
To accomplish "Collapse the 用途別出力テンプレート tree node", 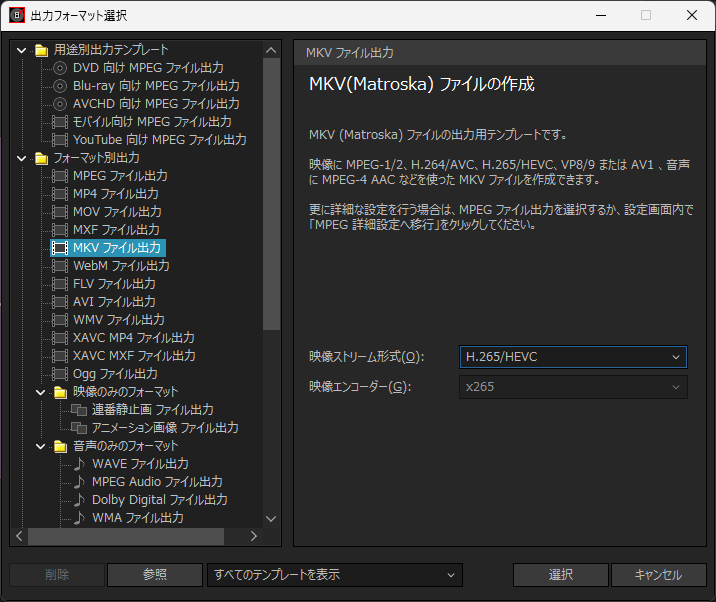I will (x=21, y=50).
